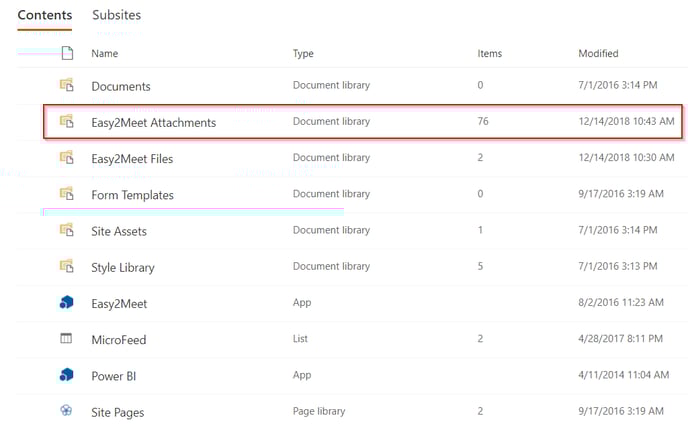Click the Documents library icon
The image size is (688, 428).
[67, 85]
